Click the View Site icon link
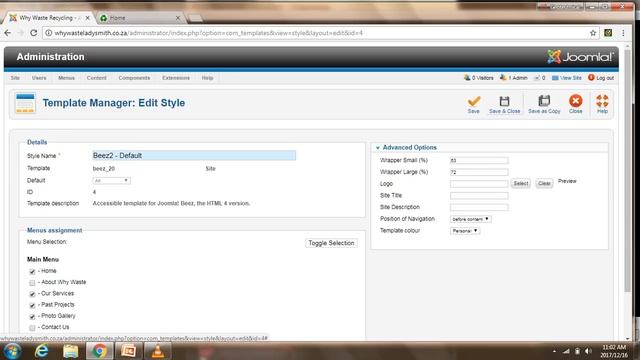The height and width of the screenshot is (360, 640). pyautogui.click(x=567, y=78)
